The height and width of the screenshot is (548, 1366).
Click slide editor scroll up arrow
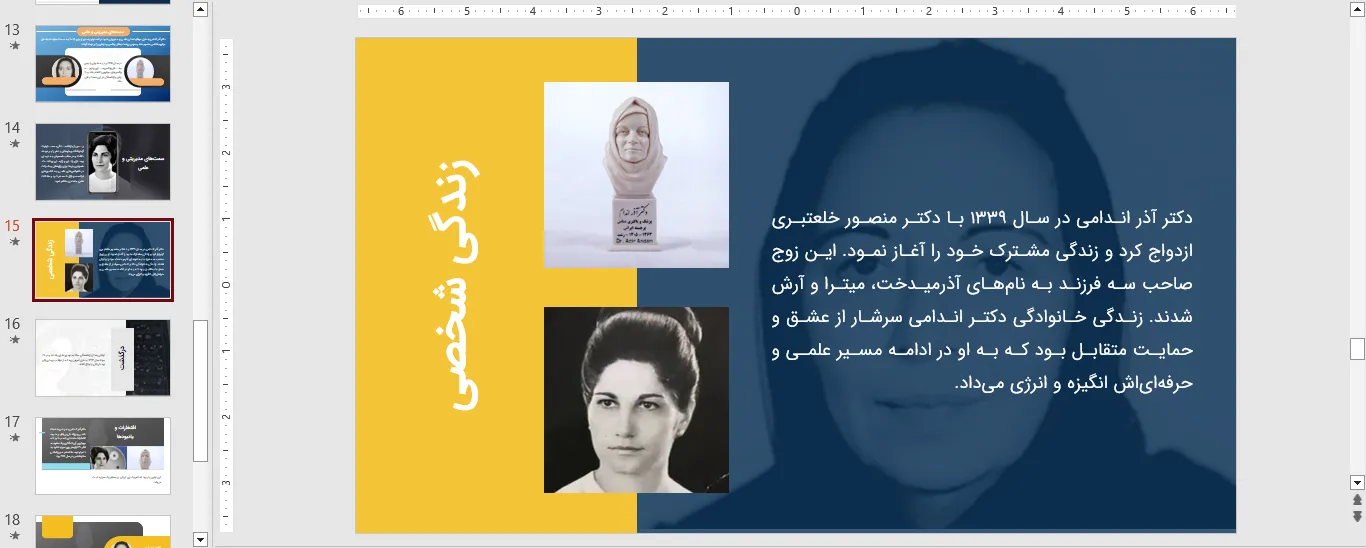pos(1357,10)
